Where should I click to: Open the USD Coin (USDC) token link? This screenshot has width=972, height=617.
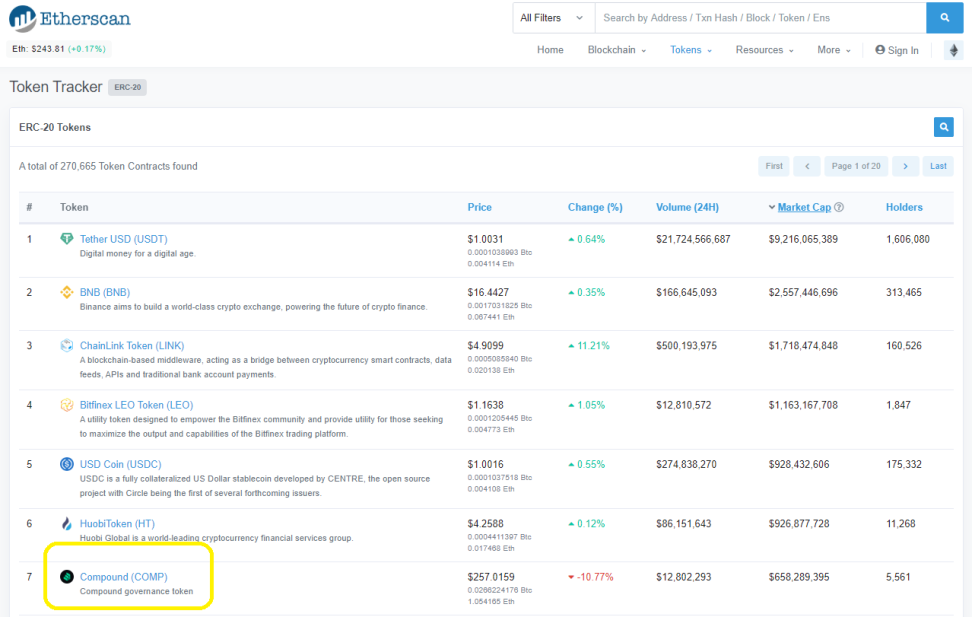pyautogui.click(x=120, y=464)
